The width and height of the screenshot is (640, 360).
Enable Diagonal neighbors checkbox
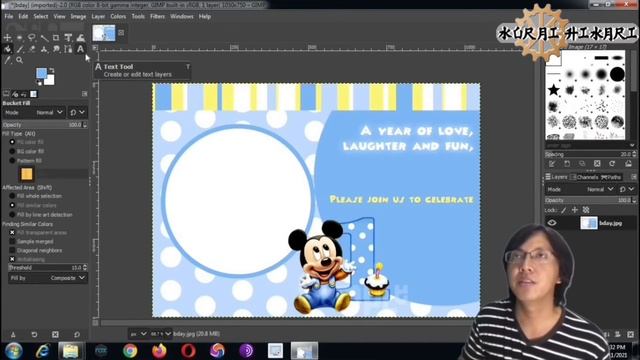point(12,250)
